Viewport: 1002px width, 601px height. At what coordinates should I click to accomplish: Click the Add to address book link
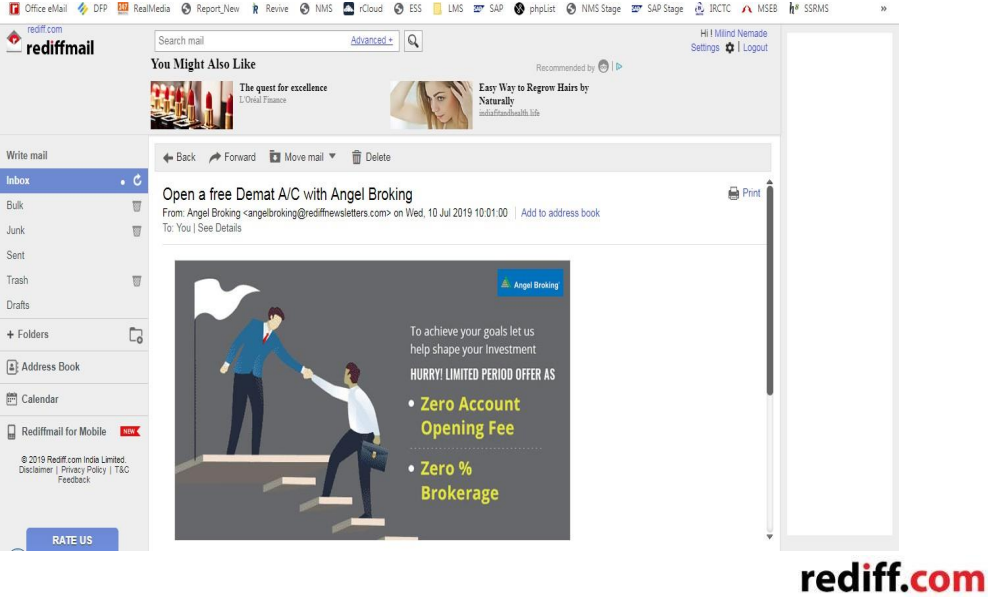[x=560, y=213]
